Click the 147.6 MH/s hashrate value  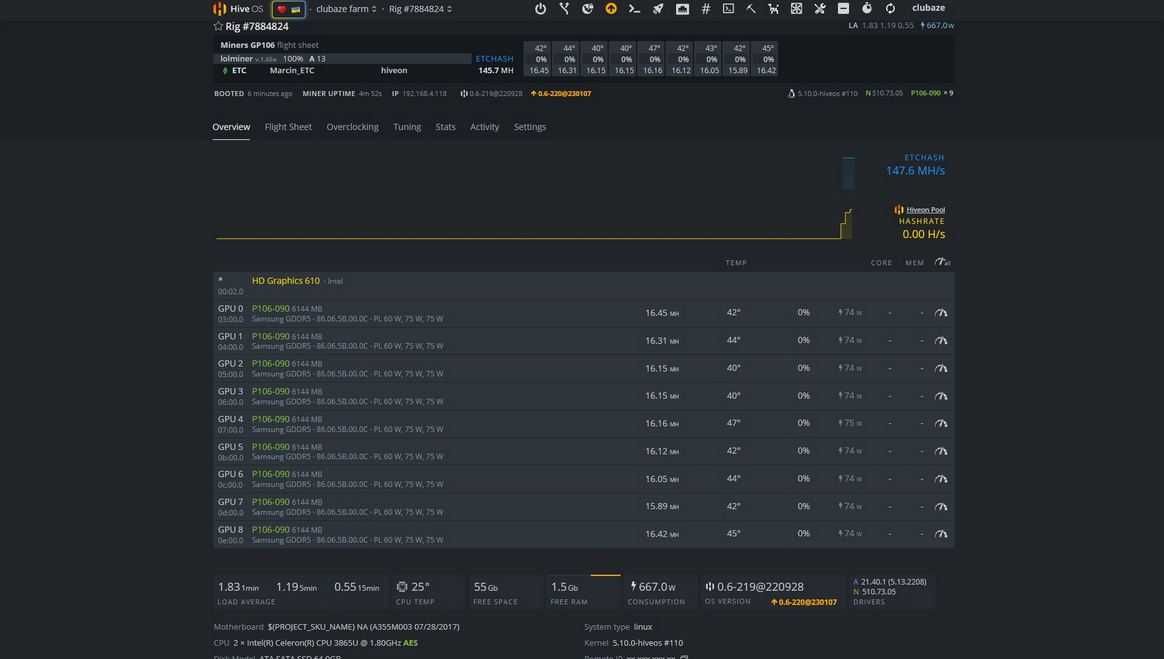915,171
